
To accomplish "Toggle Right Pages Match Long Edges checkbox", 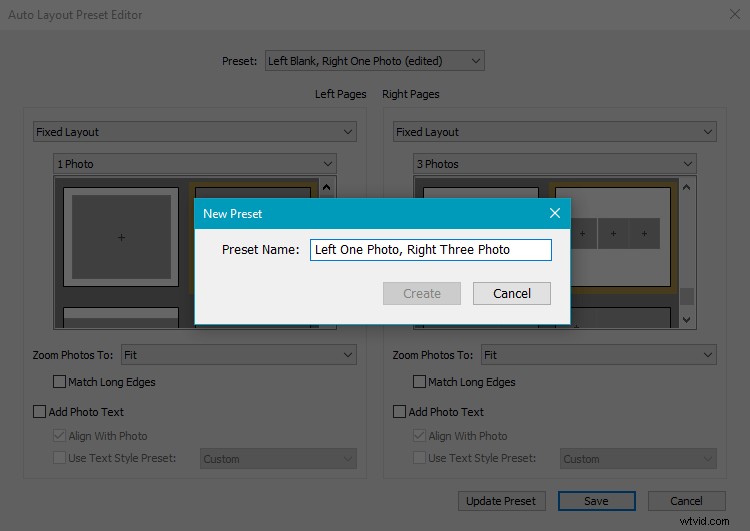I will 419,382.
